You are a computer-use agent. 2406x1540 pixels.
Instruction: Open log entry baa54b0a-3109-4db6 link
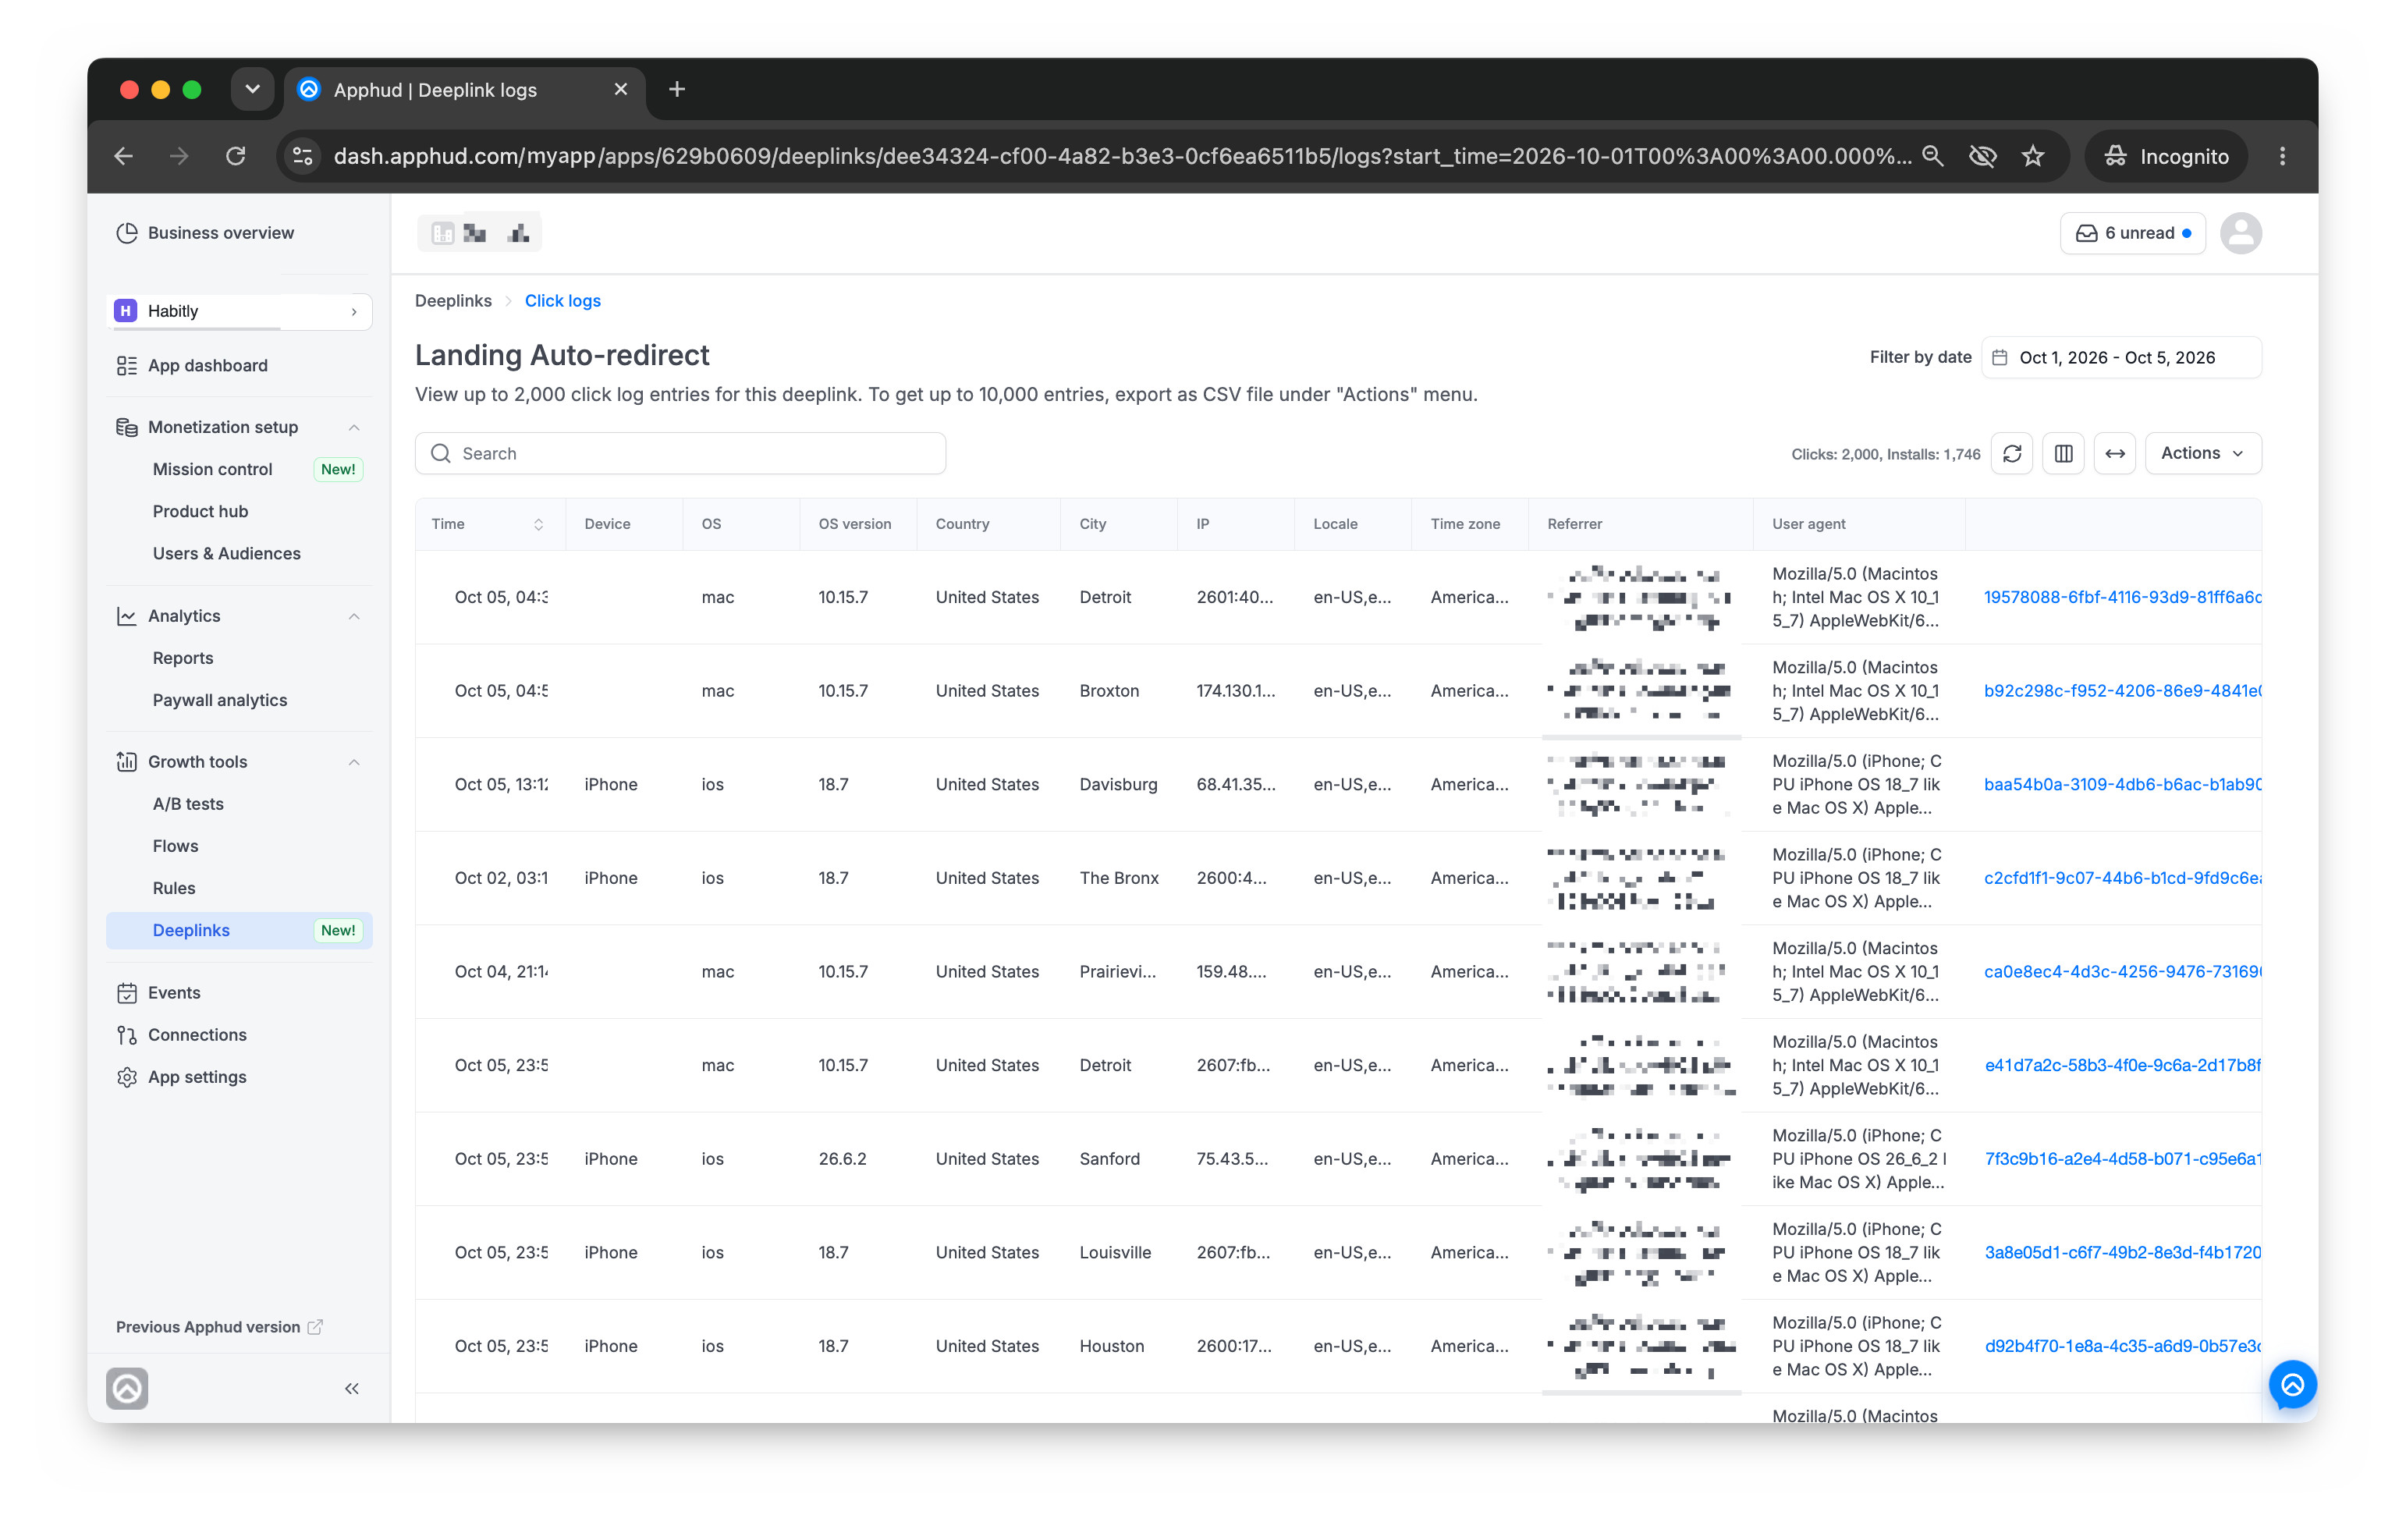coord(2122,784)
